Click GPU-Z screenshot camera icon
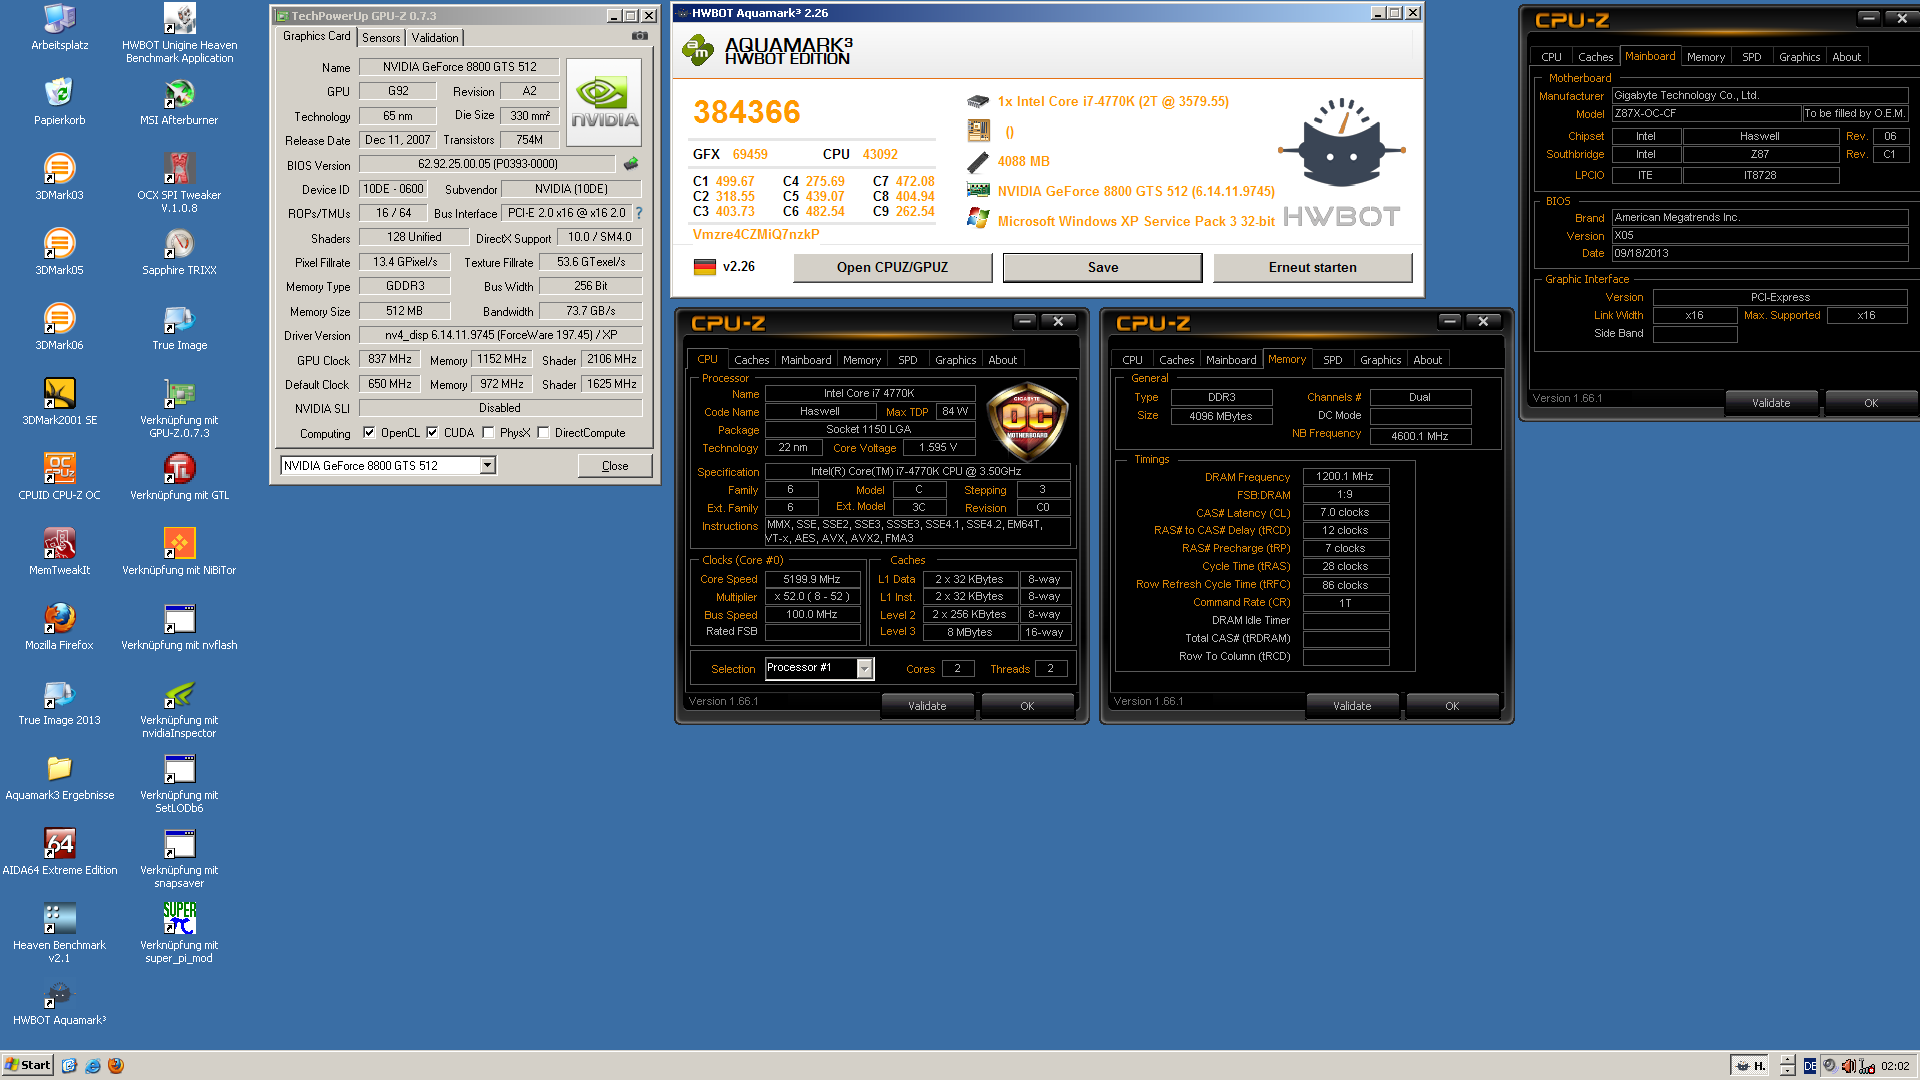The width and height of the screenshot is (1920, 1080). point(640,36)
